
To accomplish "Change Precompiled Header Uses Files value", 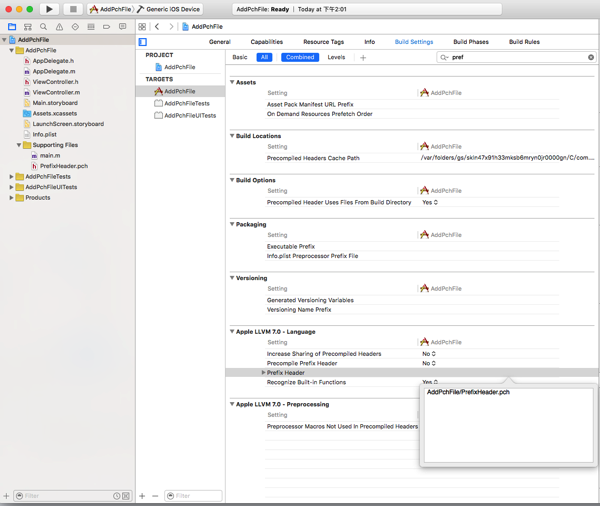I will point(430,202).
